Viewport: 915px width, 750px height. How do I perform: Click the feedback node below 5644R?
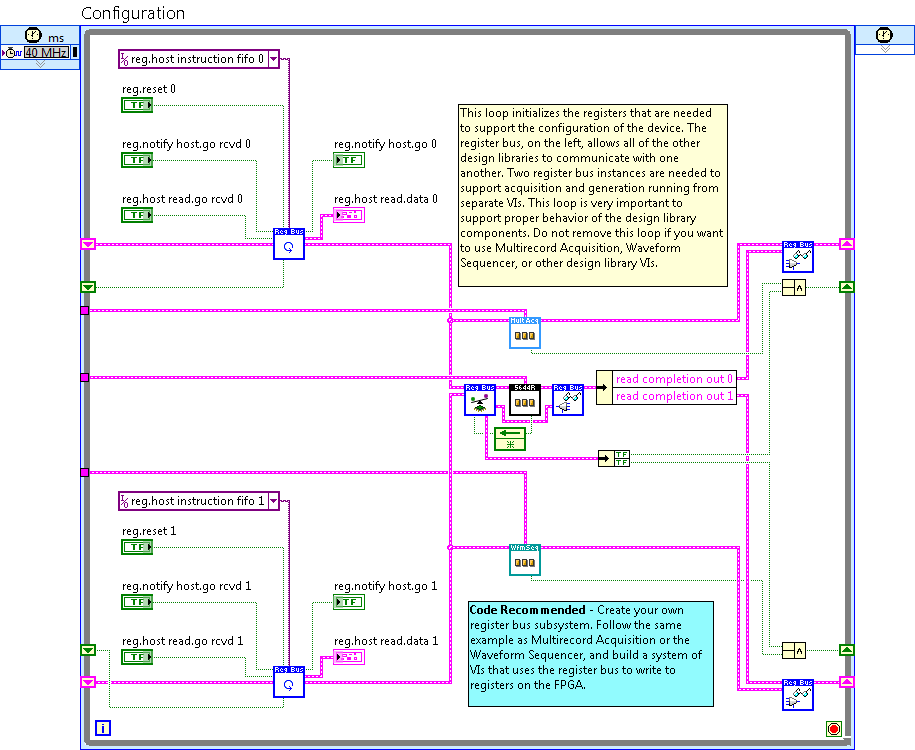coord(510,439)
